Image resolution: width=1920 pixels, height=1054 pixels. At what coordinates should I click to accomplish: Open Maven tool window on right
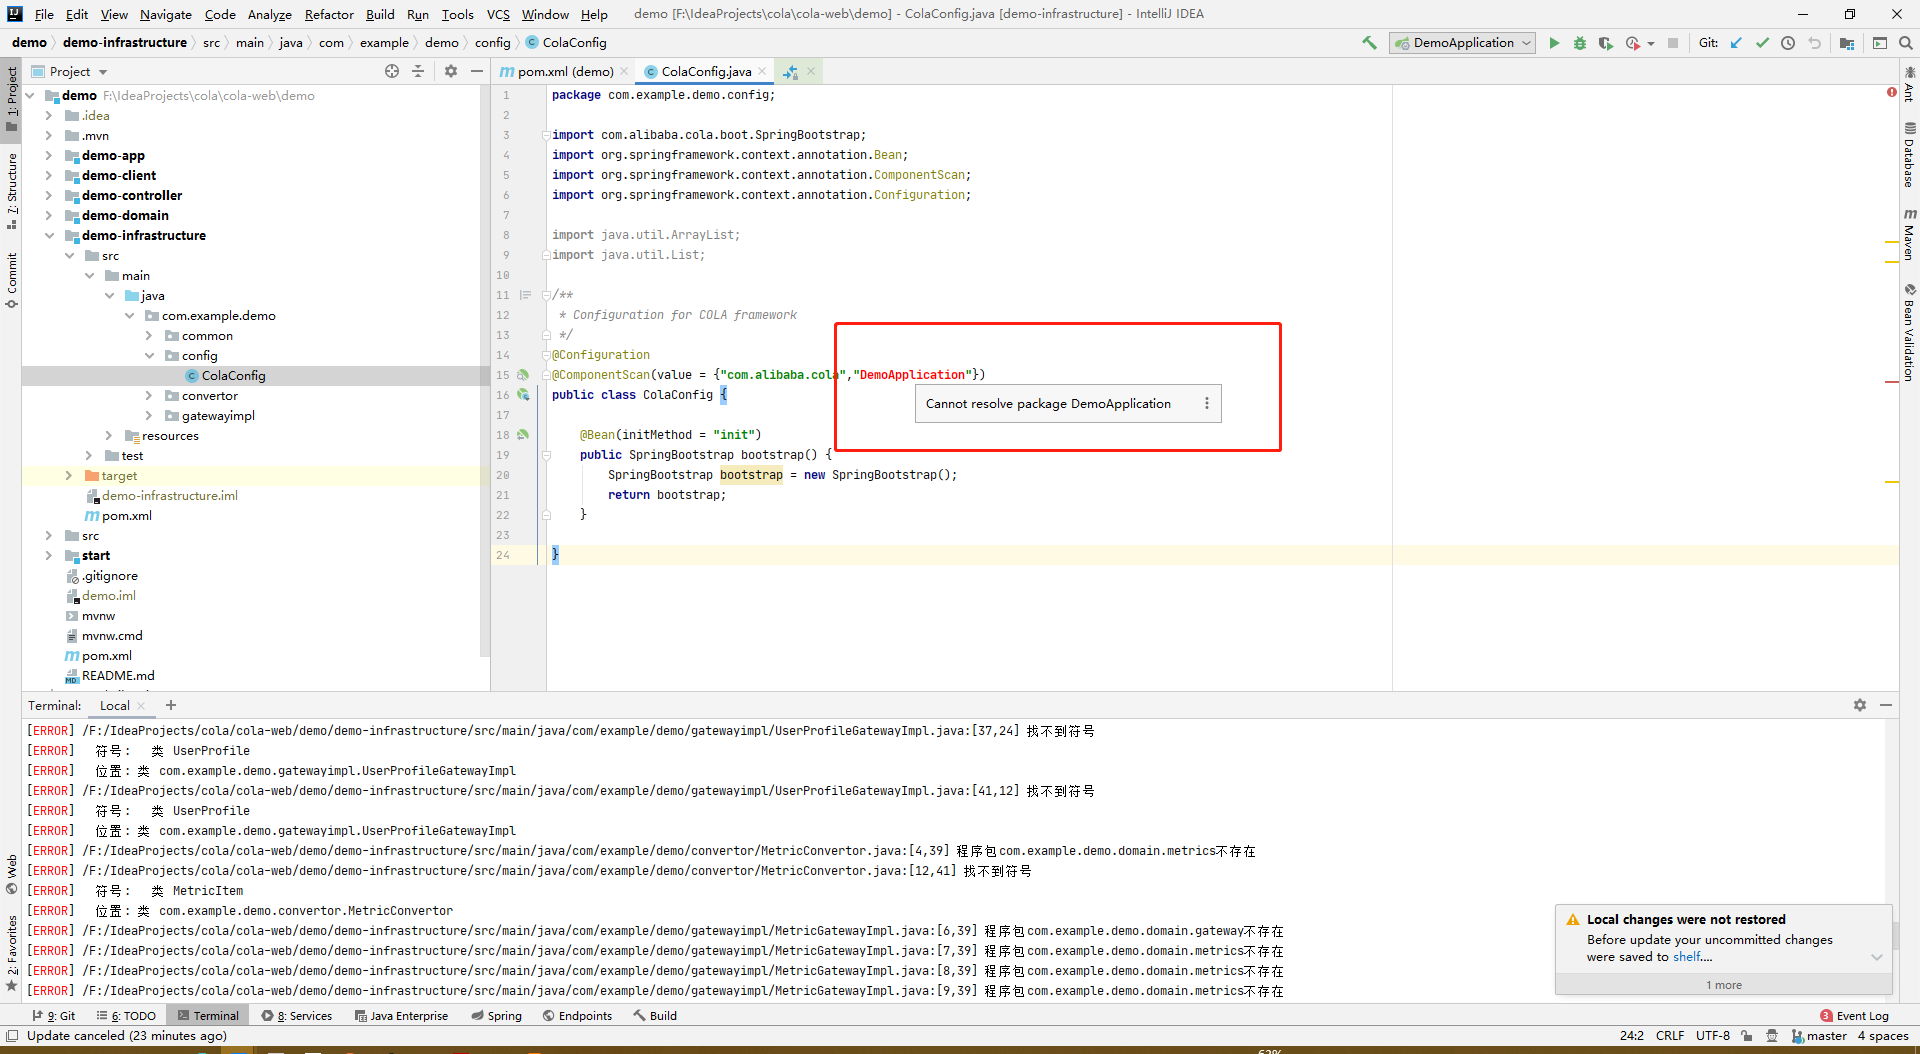click(x=1909, y=235)
